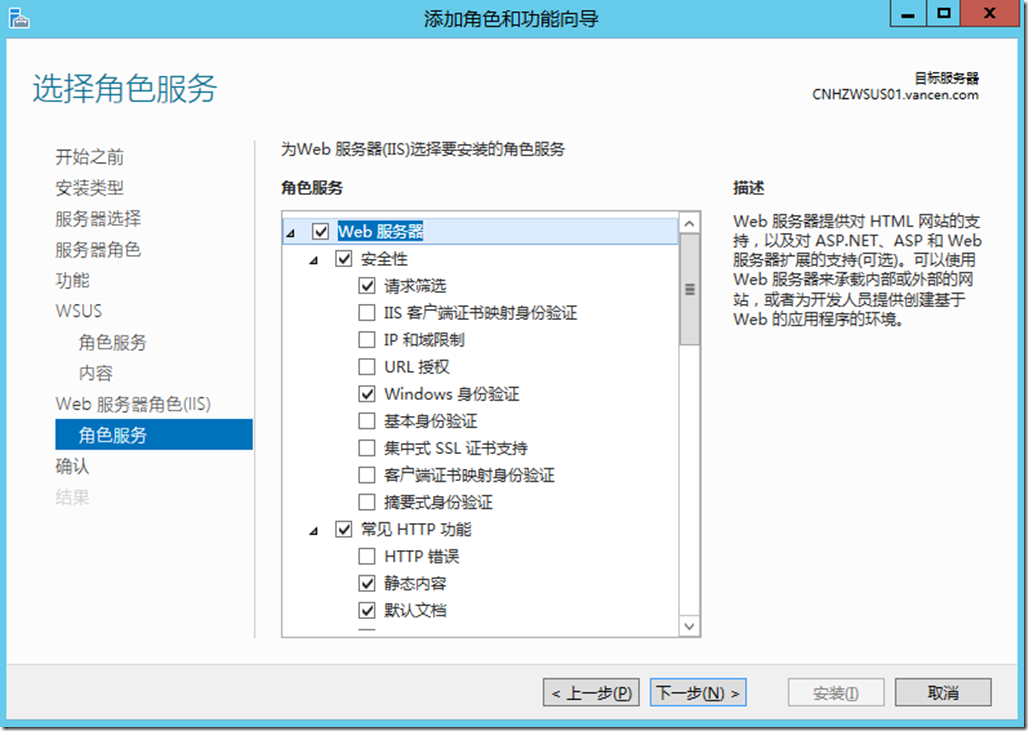This screenshot has height=731, width=1028.
Task: Click the role services scrollbar thumb
Action: 689,289
